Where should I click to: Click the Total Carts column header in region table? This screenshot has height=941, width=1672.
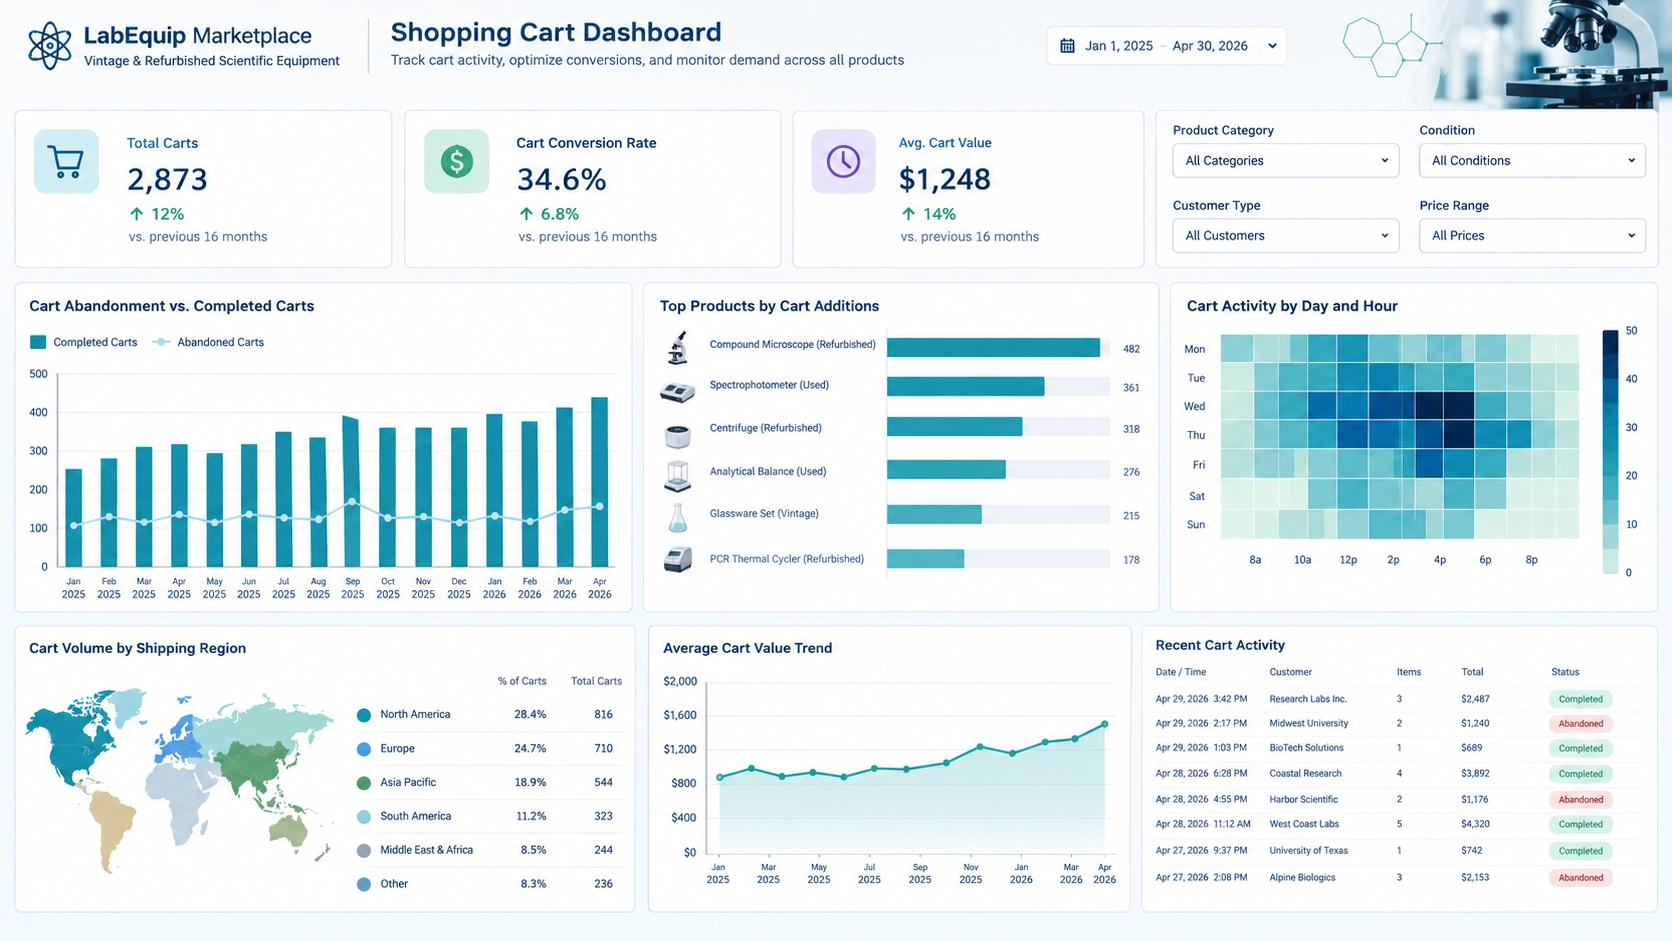tap(596, 681)
